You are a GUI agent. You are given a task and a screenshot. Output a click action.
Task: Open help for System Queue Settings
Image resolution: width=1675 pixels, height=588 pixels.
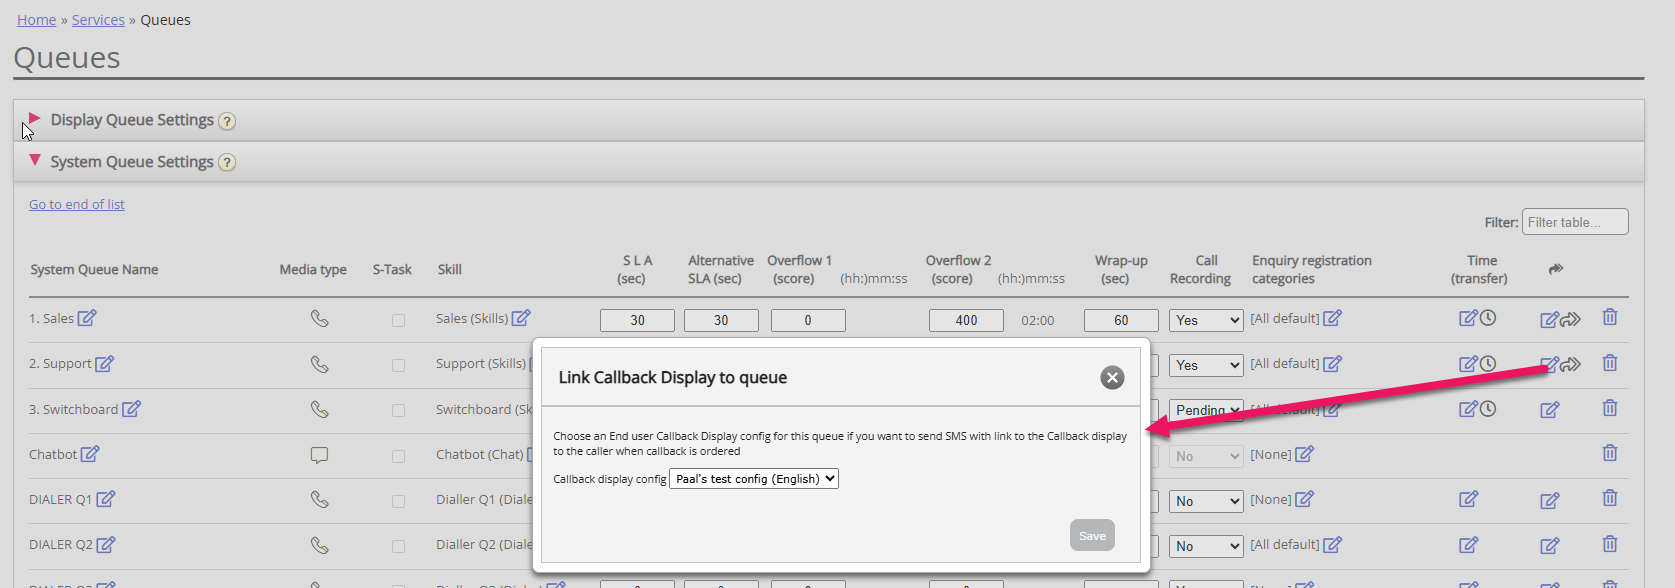pos(227,163)
